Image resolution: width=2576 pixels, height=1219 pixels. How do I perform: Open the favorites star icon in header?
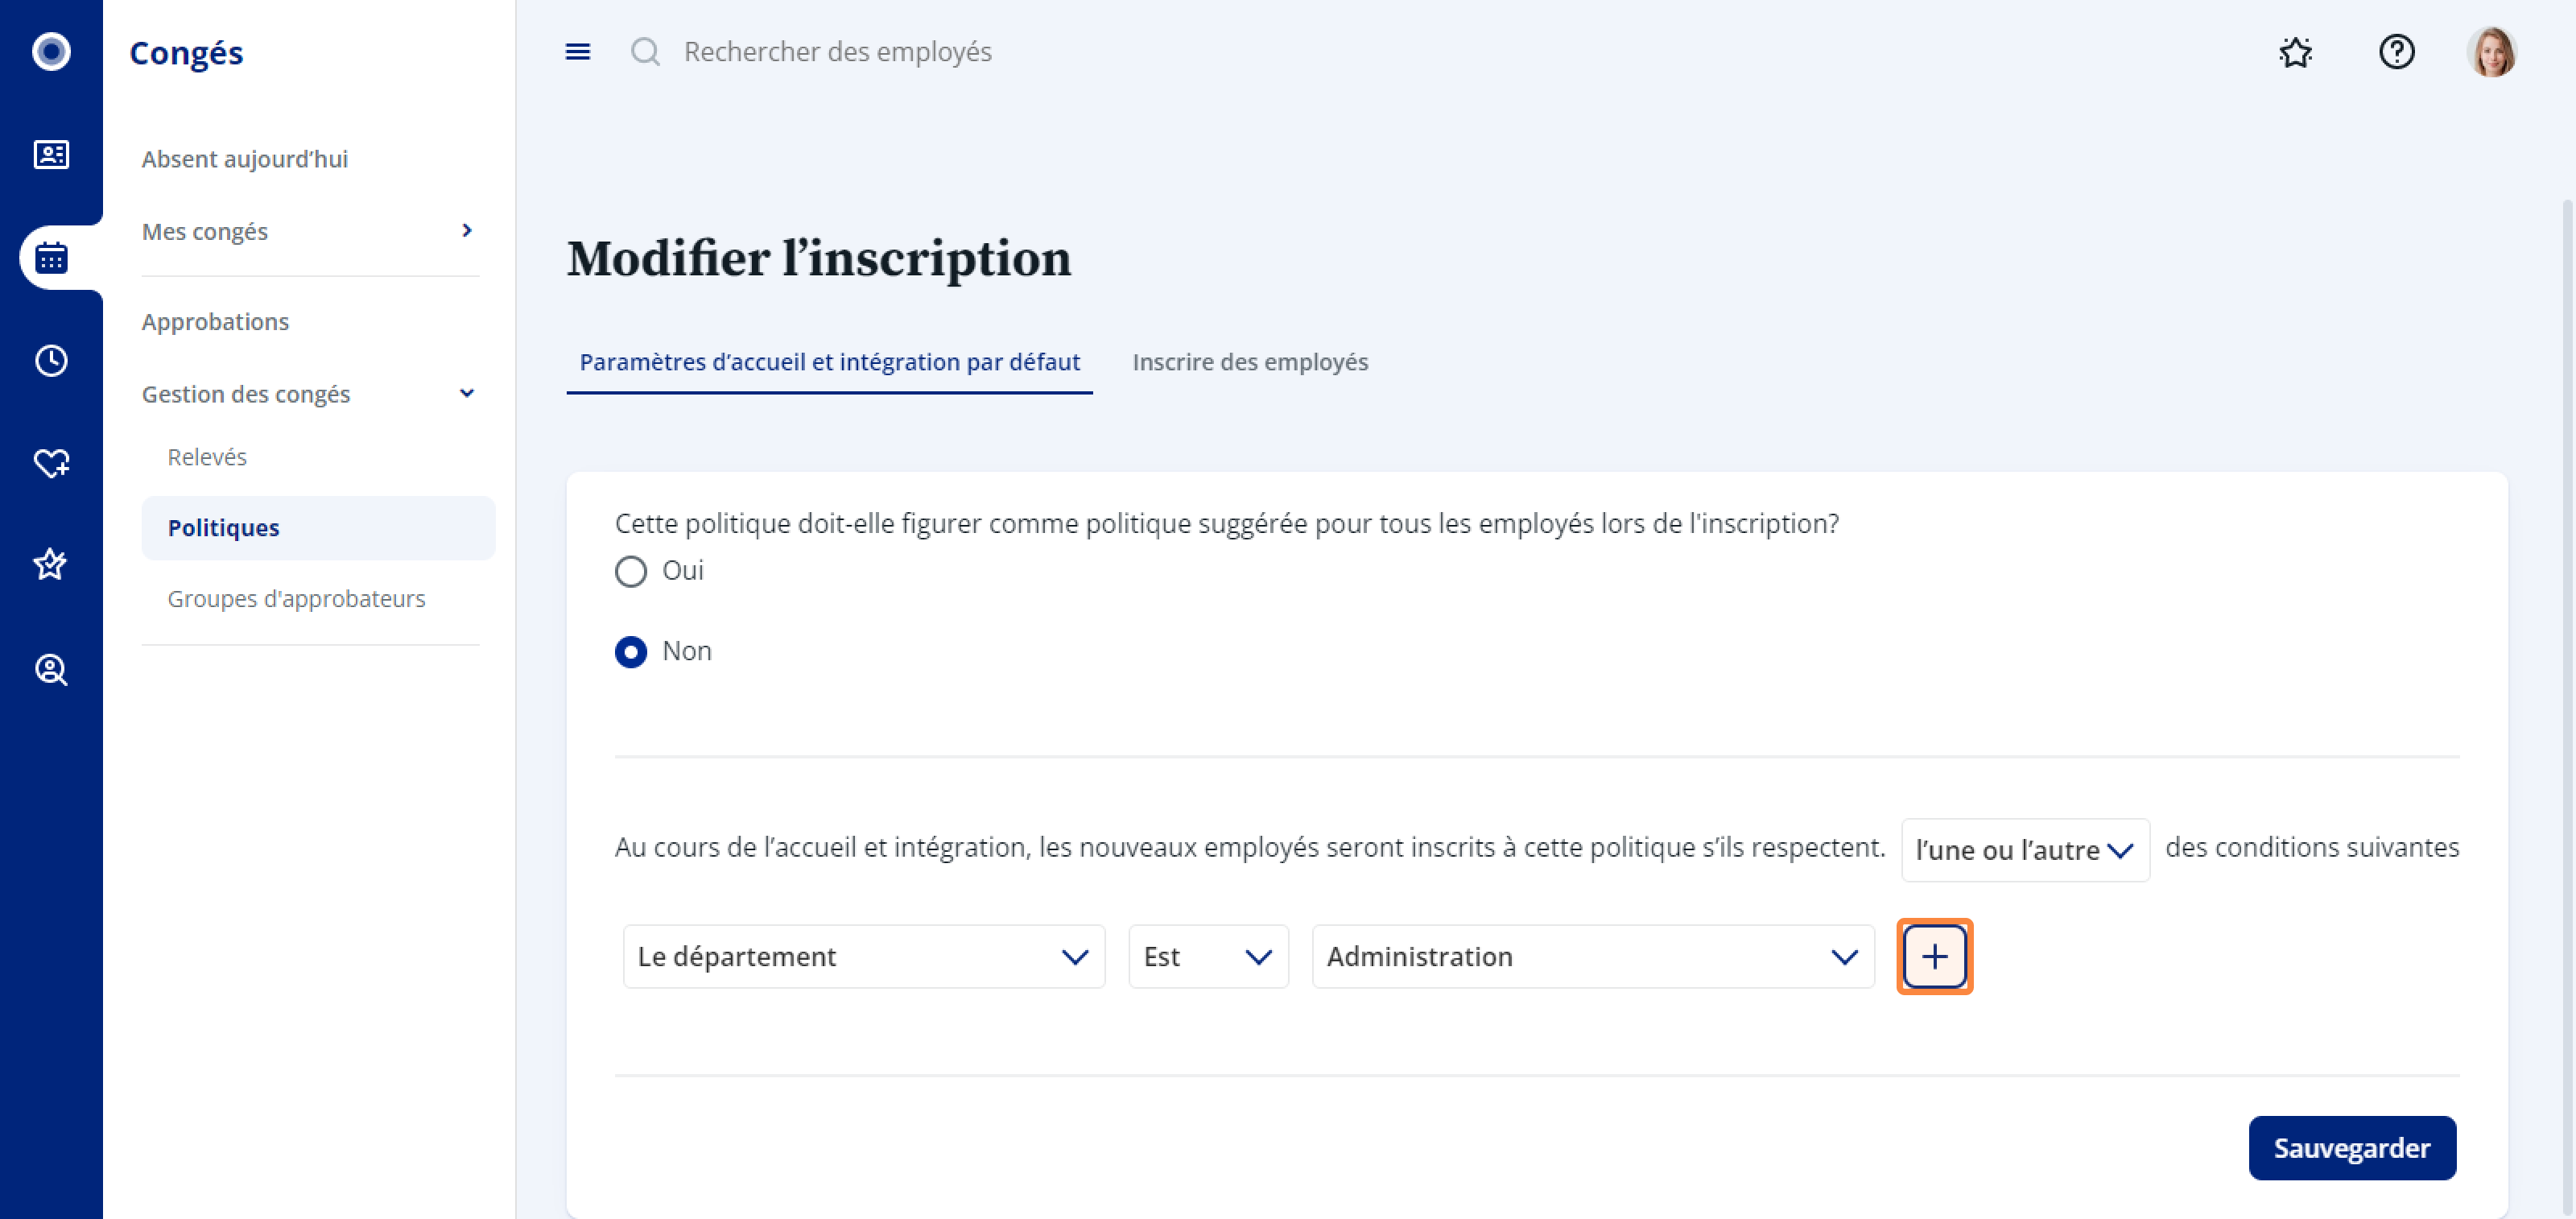coord(2296,52)
